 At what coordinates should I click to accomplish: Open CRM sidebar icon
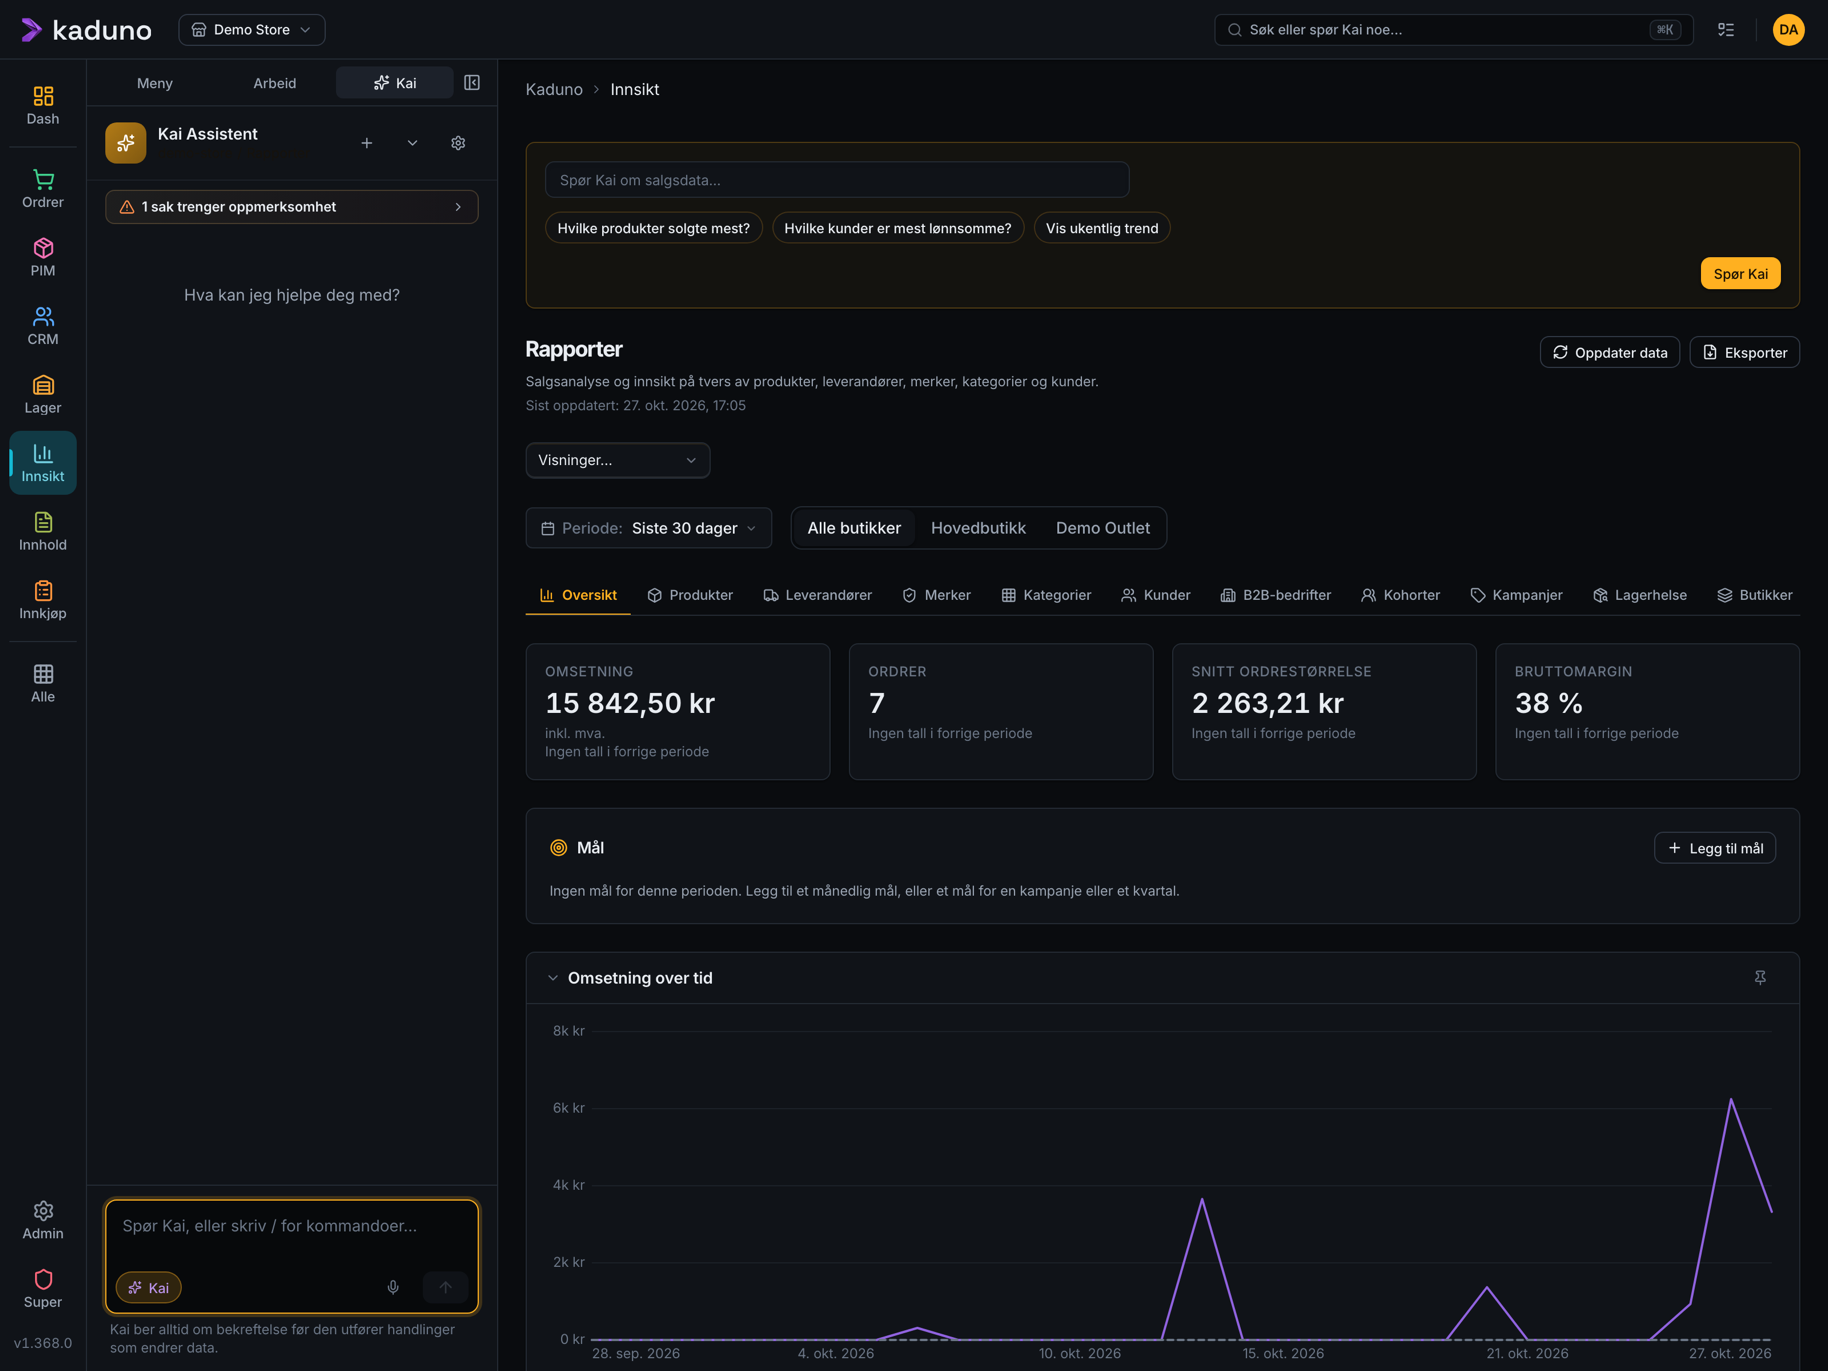(43, 326)
